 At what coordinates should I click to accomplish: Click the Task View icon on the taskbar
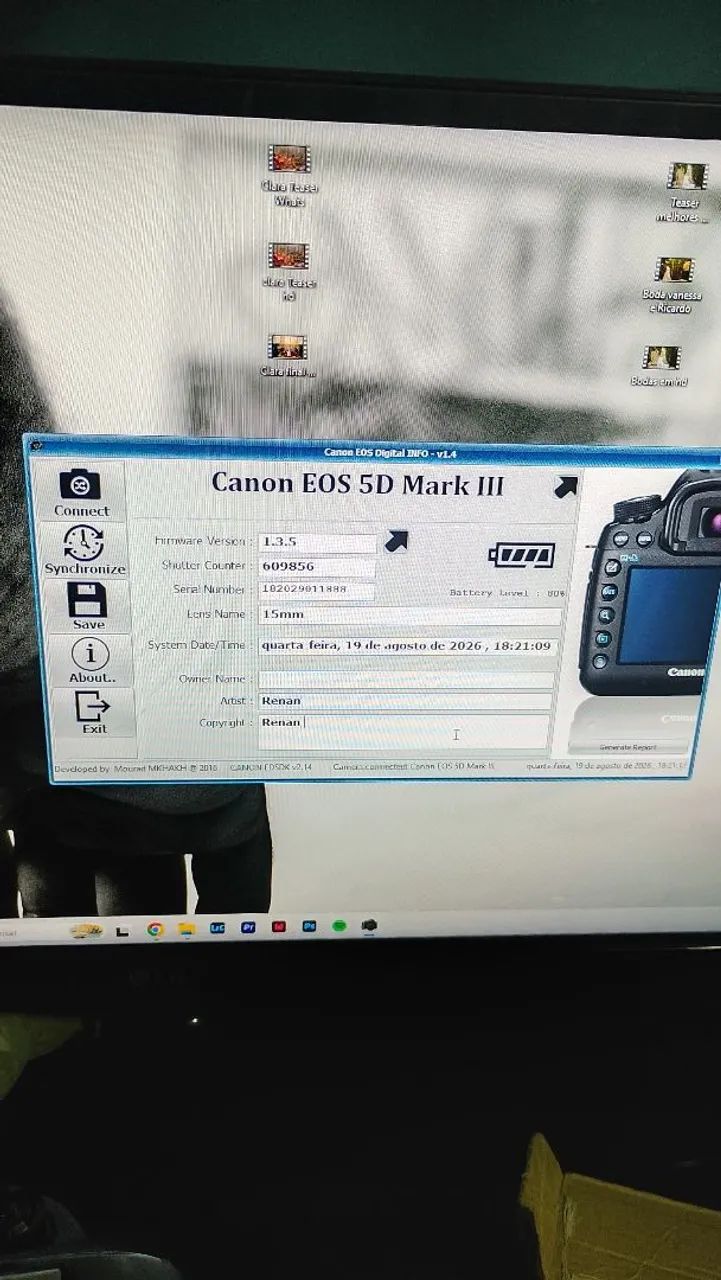(123, 931)
